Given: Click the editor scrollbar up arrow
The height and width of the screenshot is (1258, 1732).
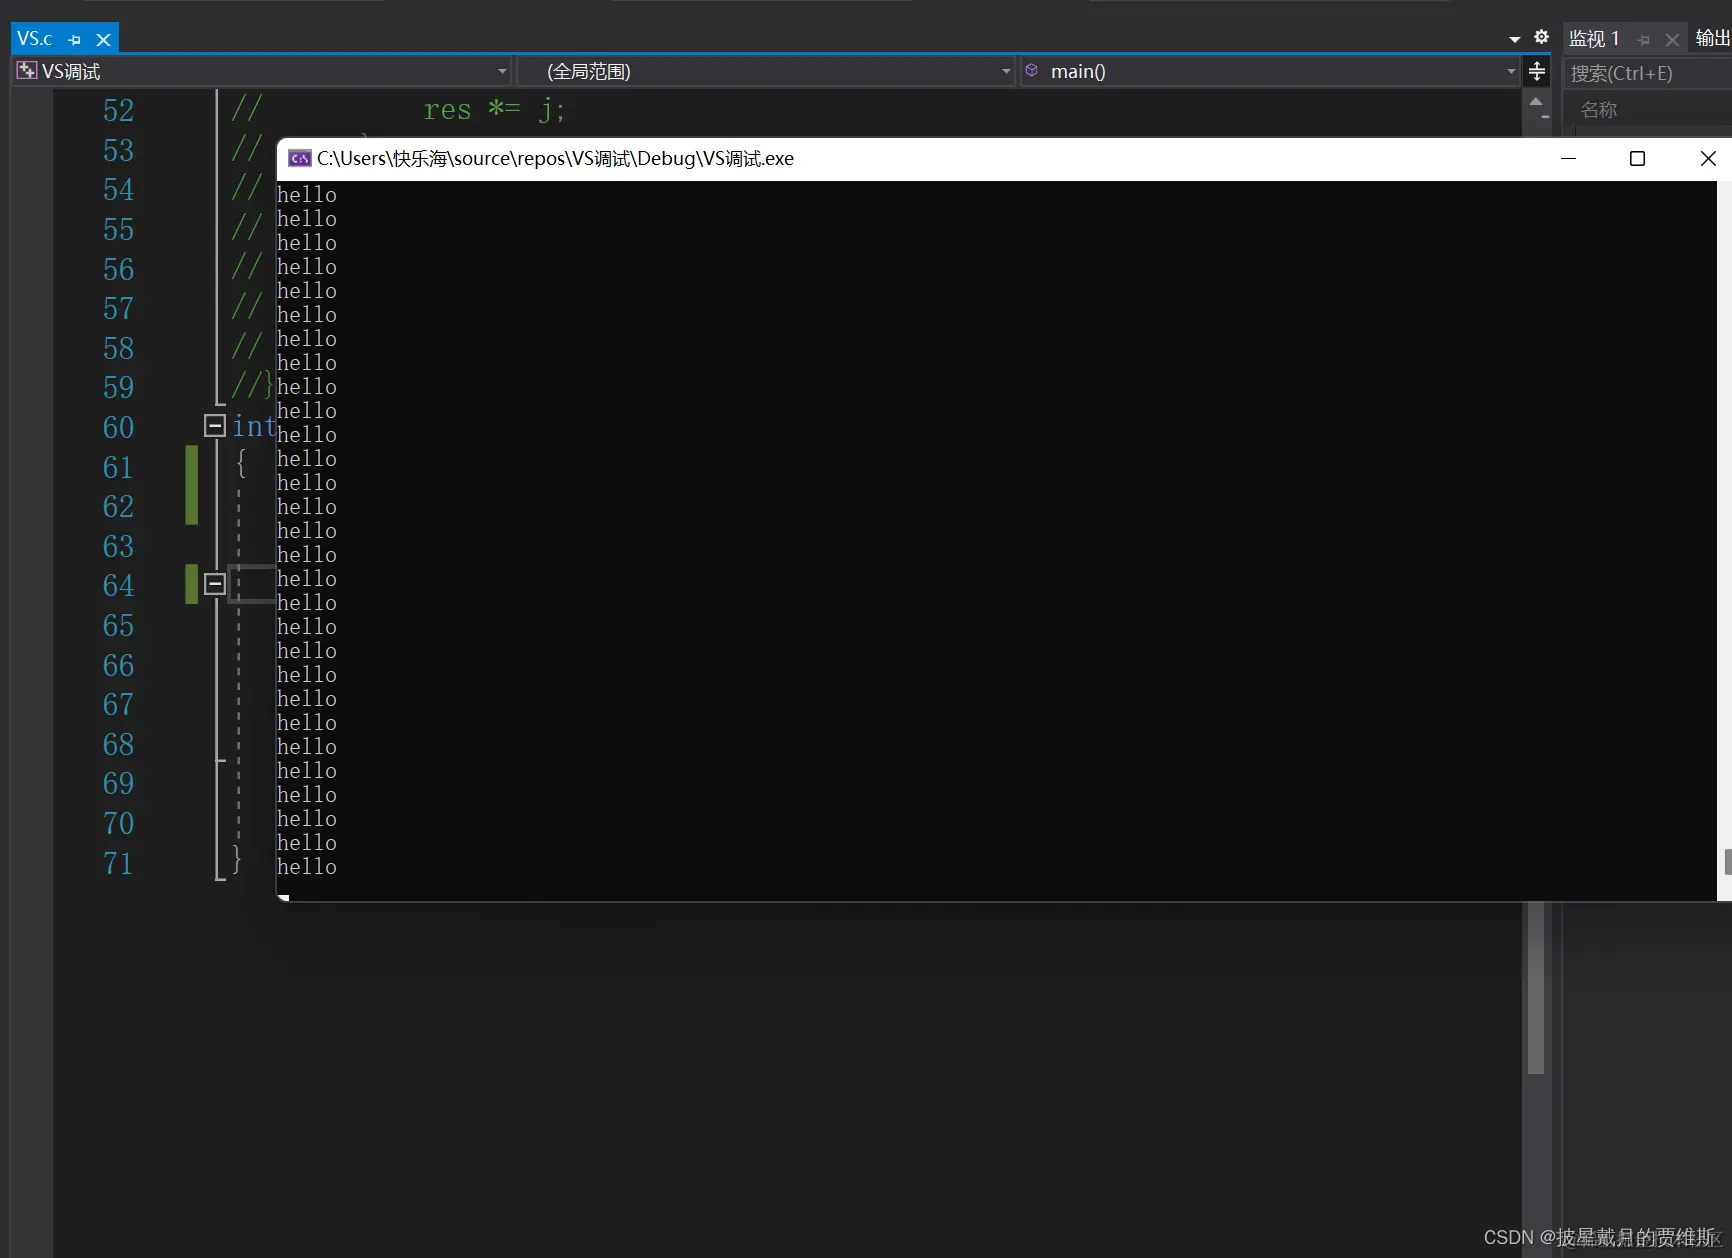Looking at the screenshot, I should pos(1536,102).
